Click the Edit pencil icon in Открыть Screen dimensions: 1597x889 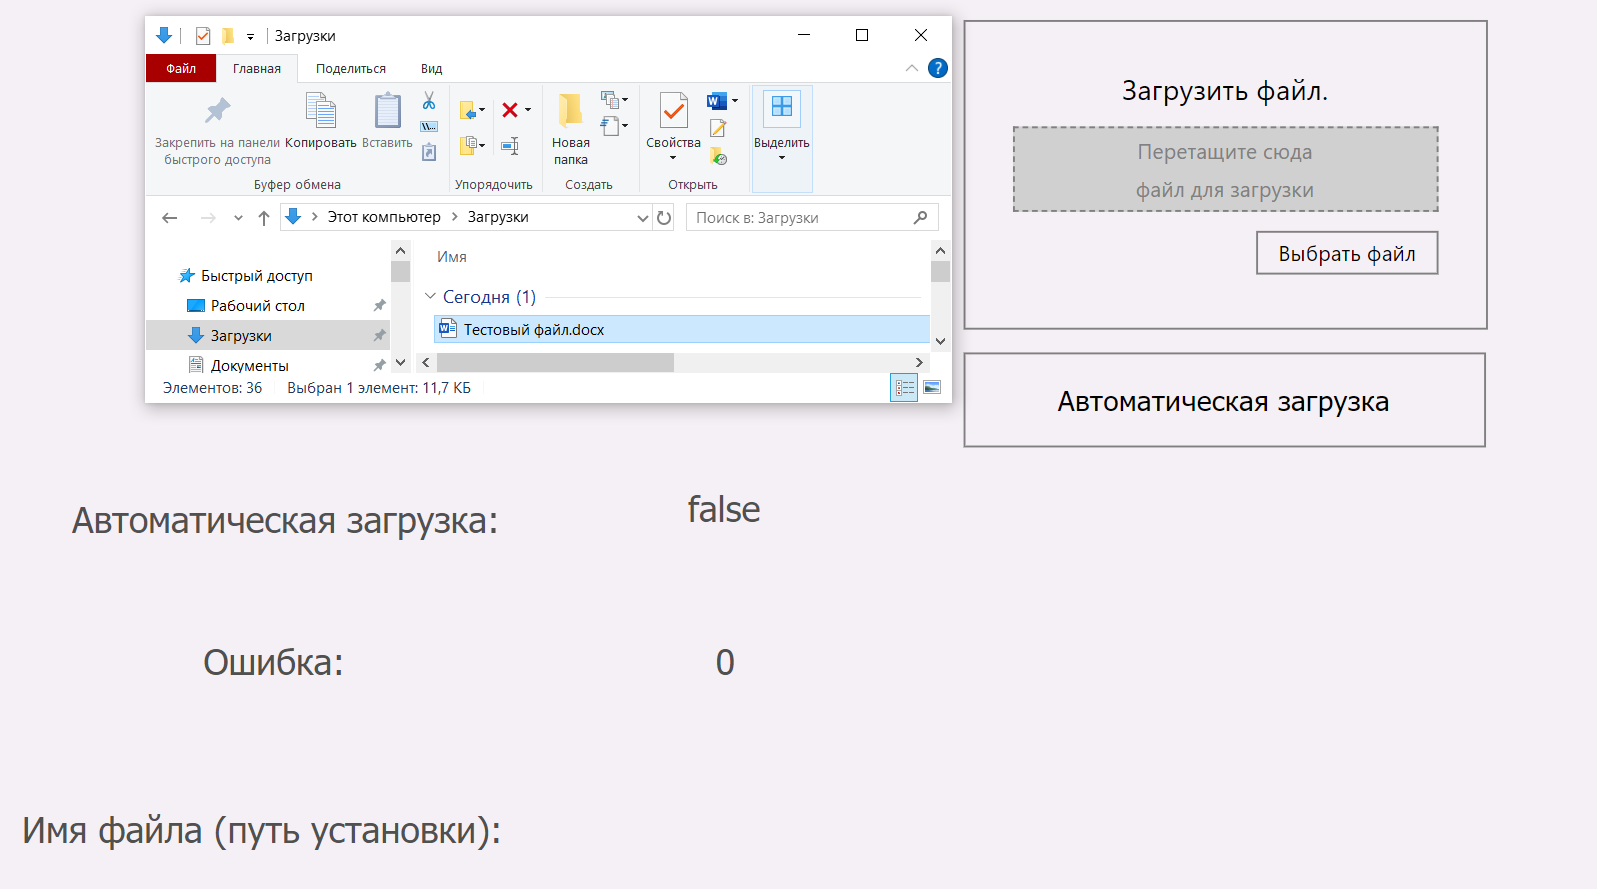tap(718, 128)
